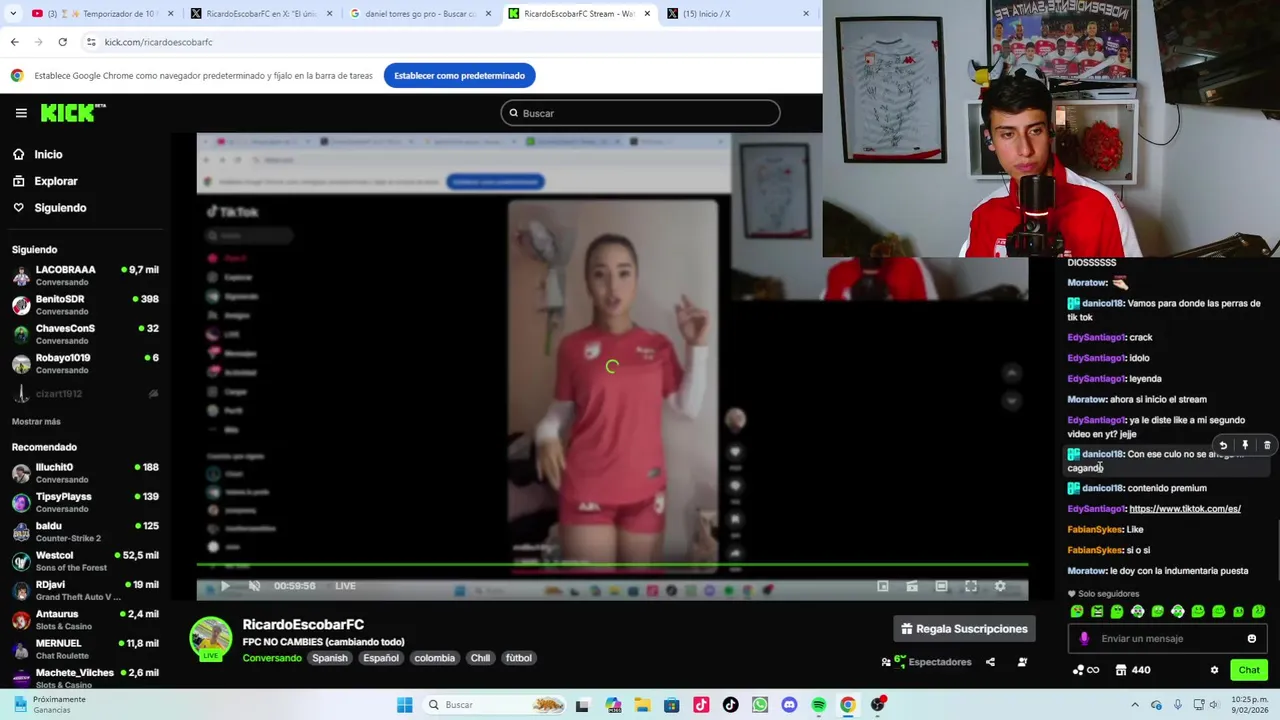
Task: Open Robayo1019 followed channel
Action: [x=85, y=363]
